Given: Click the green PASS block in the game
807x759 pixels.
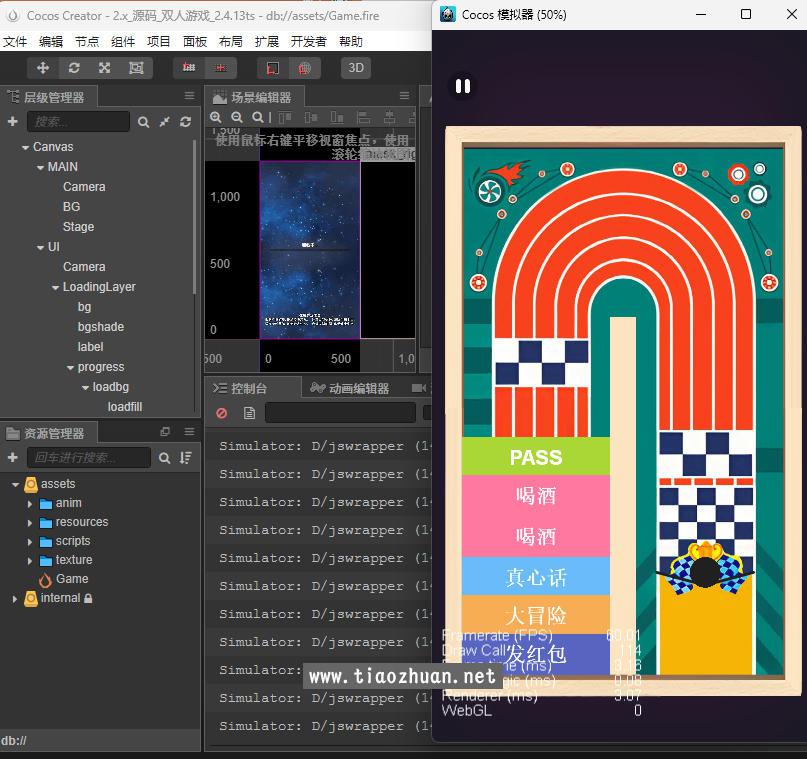Looking at the screenshot, I should 536,457.
